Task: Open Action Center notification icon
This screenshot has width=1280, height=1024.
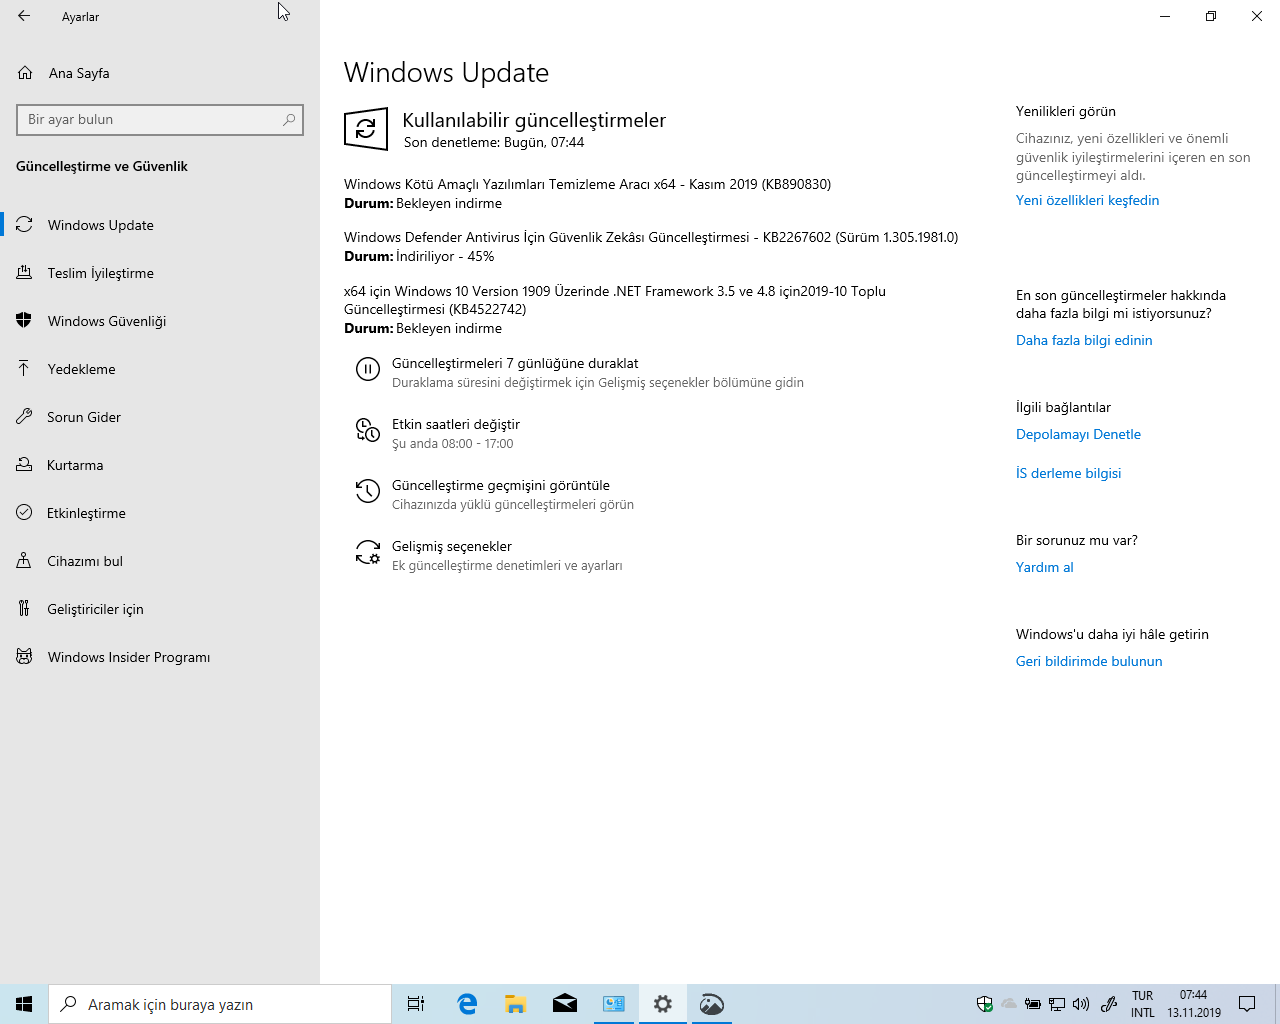Action: click(x=1247, y=1004)
